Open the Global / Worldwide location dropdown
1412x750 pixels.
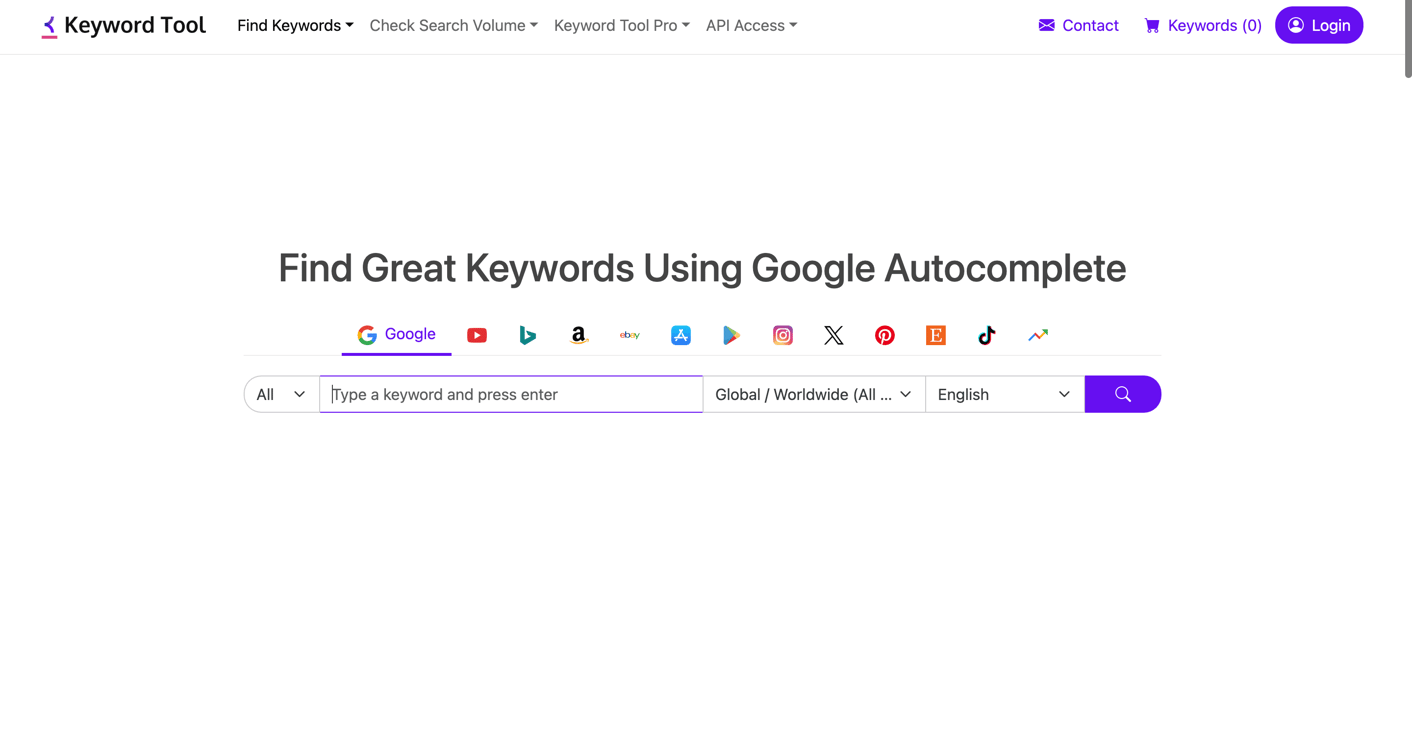(813, 394)
